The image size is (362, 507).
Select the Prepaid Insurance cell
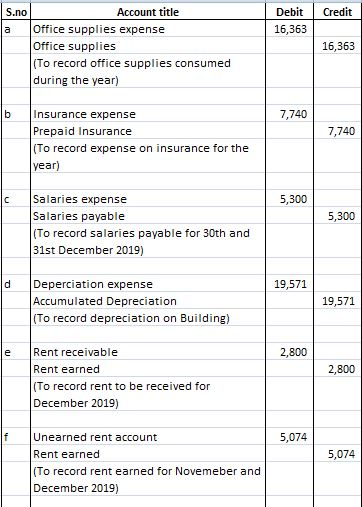pyautogui.click(x=148, y=131)
